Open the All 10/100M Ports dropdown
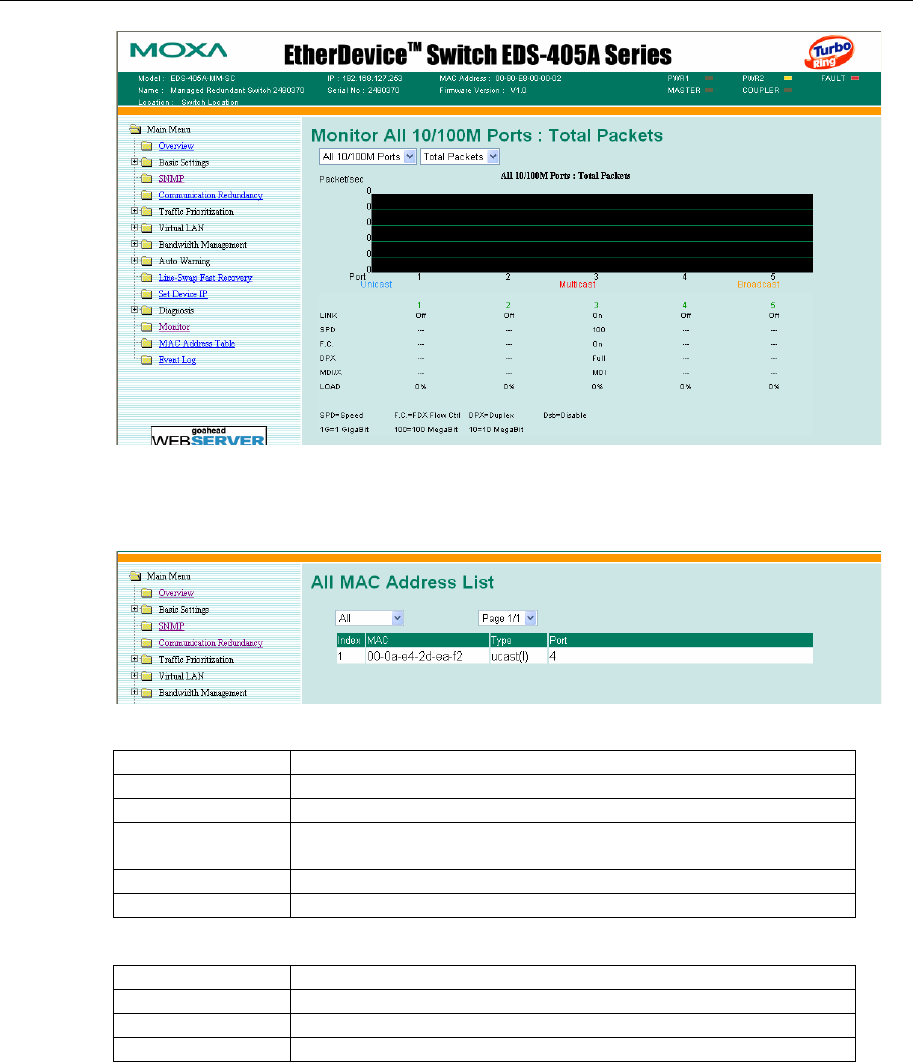Viewport: 913px width, 1062px height. [368, 156]
